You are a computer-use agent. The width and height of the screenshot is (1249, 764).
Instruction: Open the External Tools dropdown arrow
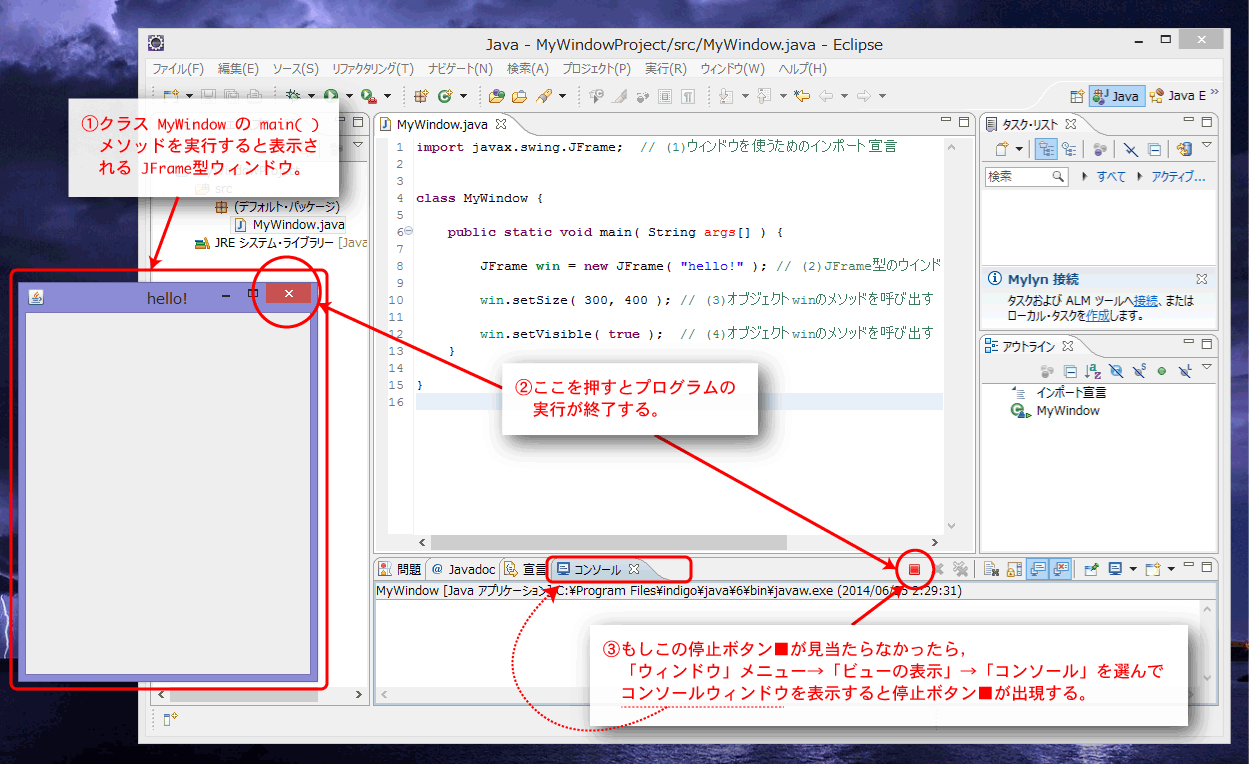coord(386,96)
